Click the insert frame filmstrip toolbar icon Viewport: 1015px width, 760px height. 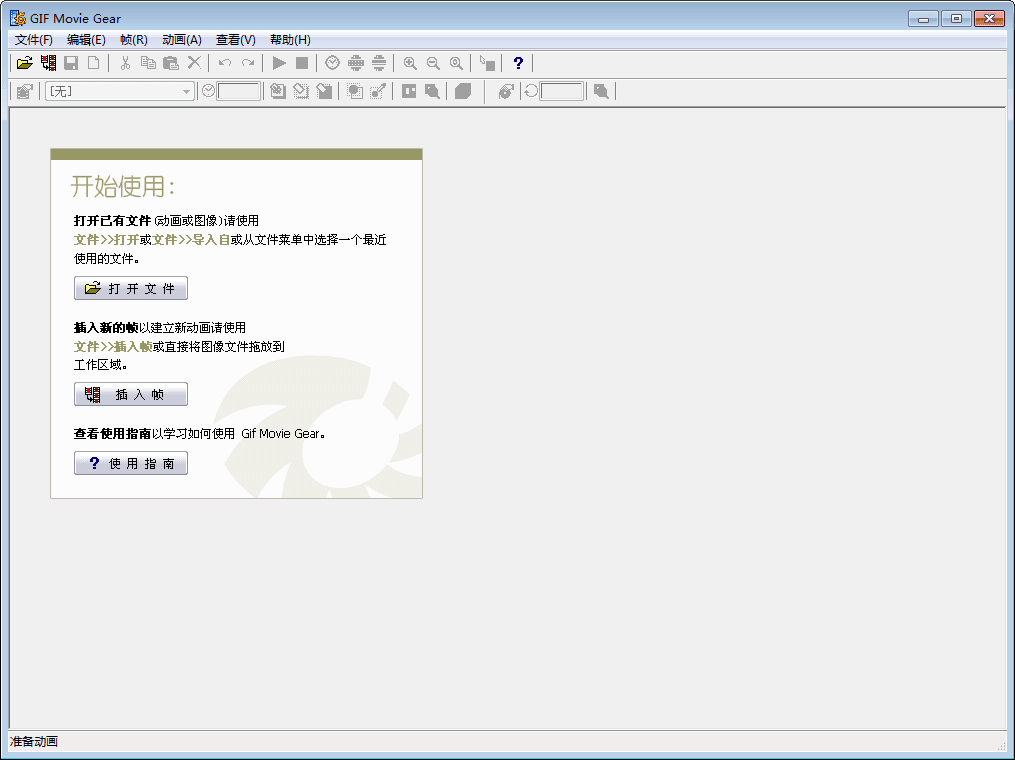pyautogui.click(x=48, y=63)
